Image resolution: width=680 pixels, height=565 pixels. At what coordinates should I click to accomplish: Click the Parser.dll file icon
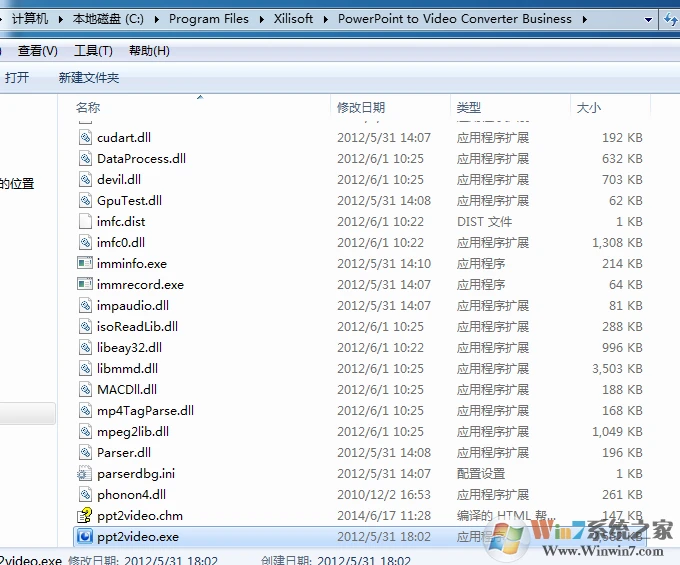click(x=85, y=452)
